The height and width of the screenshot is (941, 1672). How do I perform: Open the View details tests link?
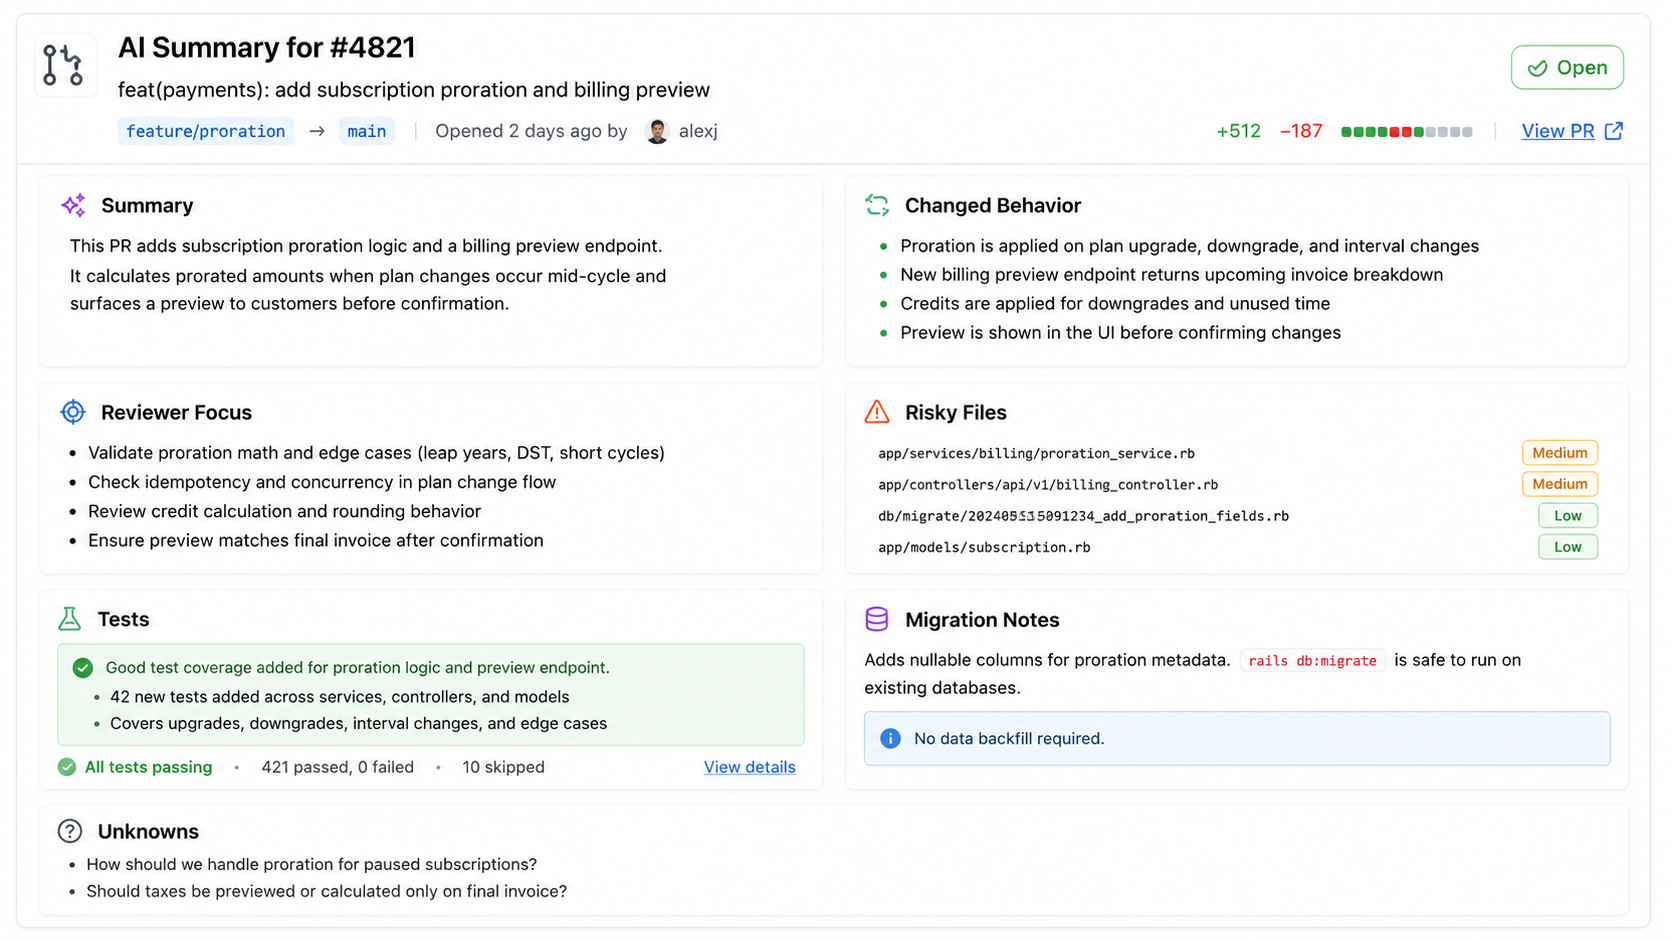(749, 767)
